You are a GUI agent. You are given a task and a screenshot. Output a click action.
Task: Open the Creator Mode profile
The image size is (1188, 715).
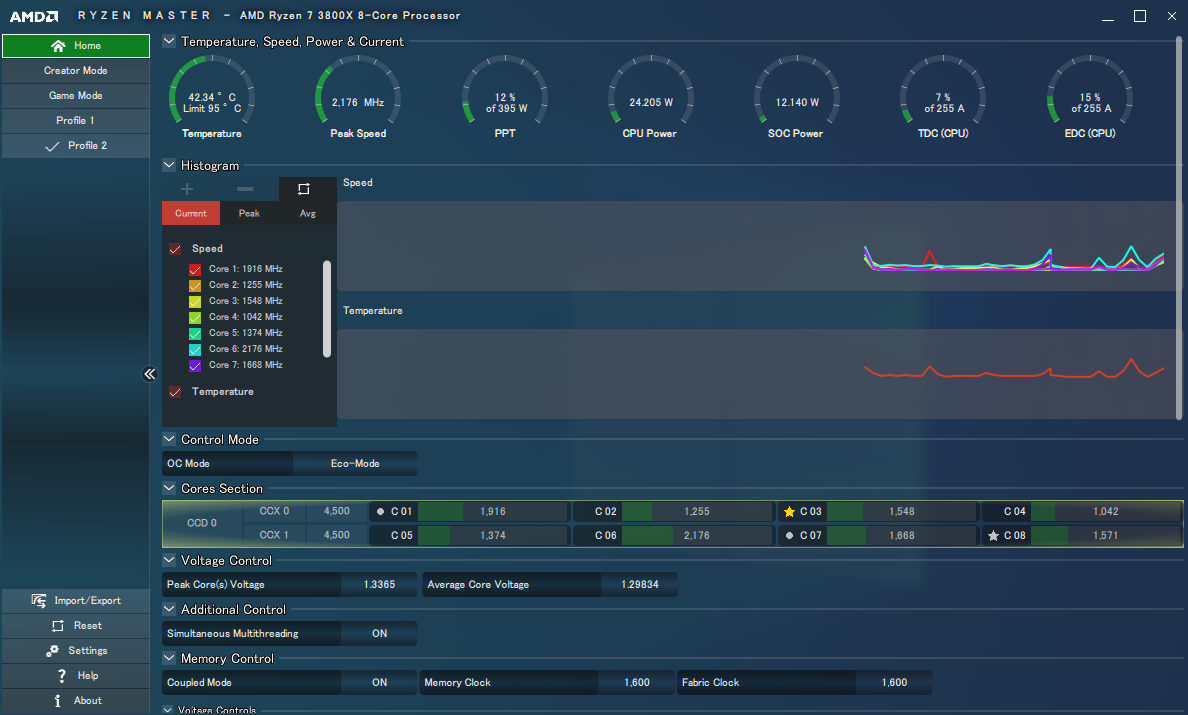tap(76, 70)
